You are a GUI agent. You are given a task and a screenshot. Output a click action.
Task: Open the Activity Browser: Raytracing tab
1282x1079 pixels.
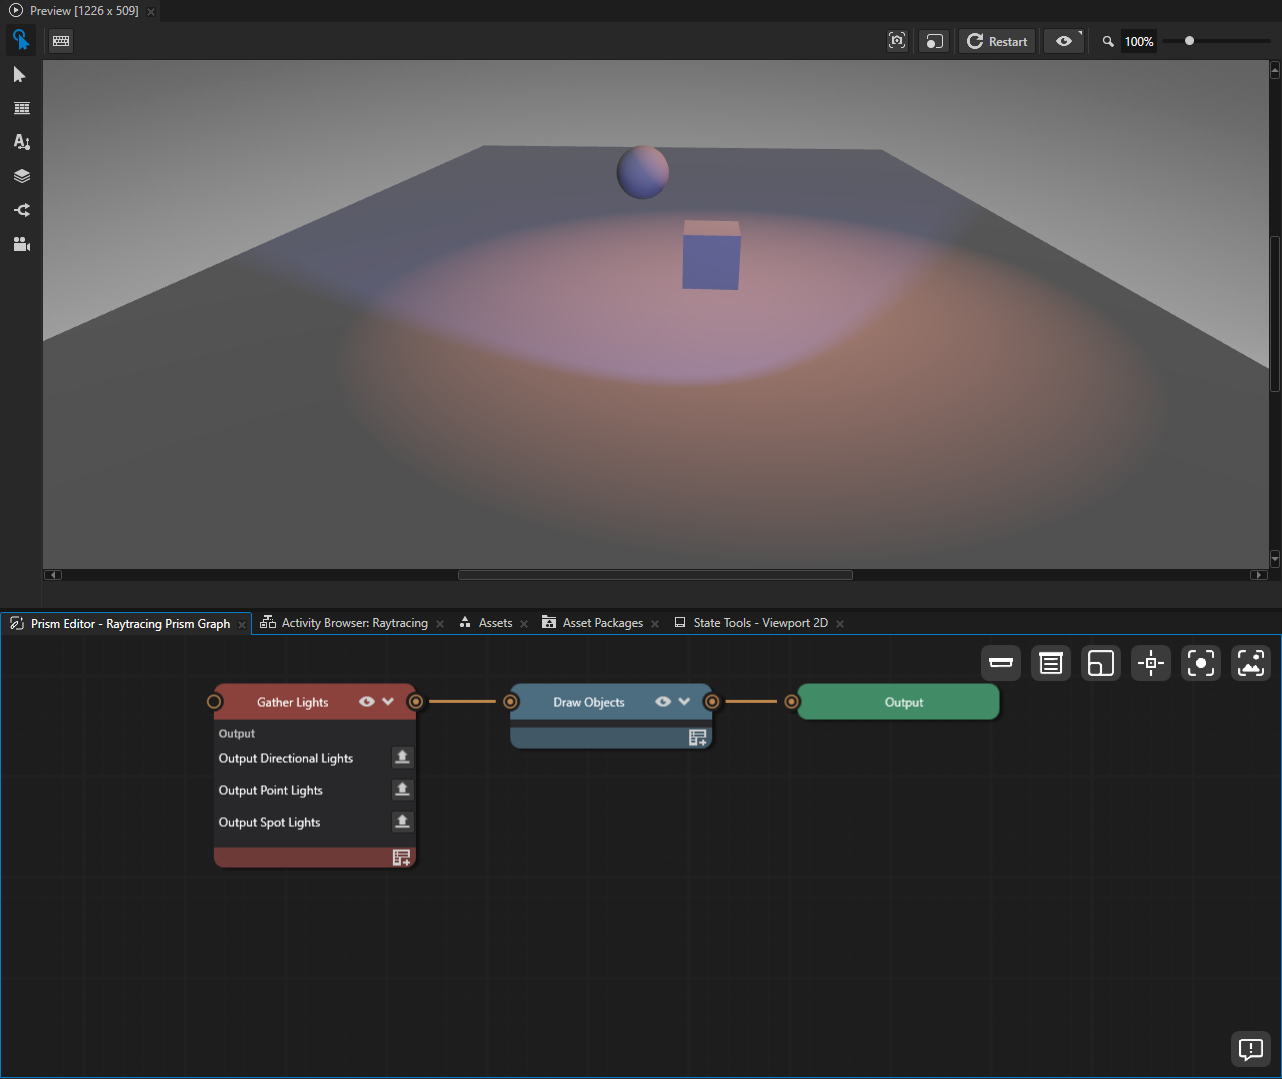(x=354, y=623)
